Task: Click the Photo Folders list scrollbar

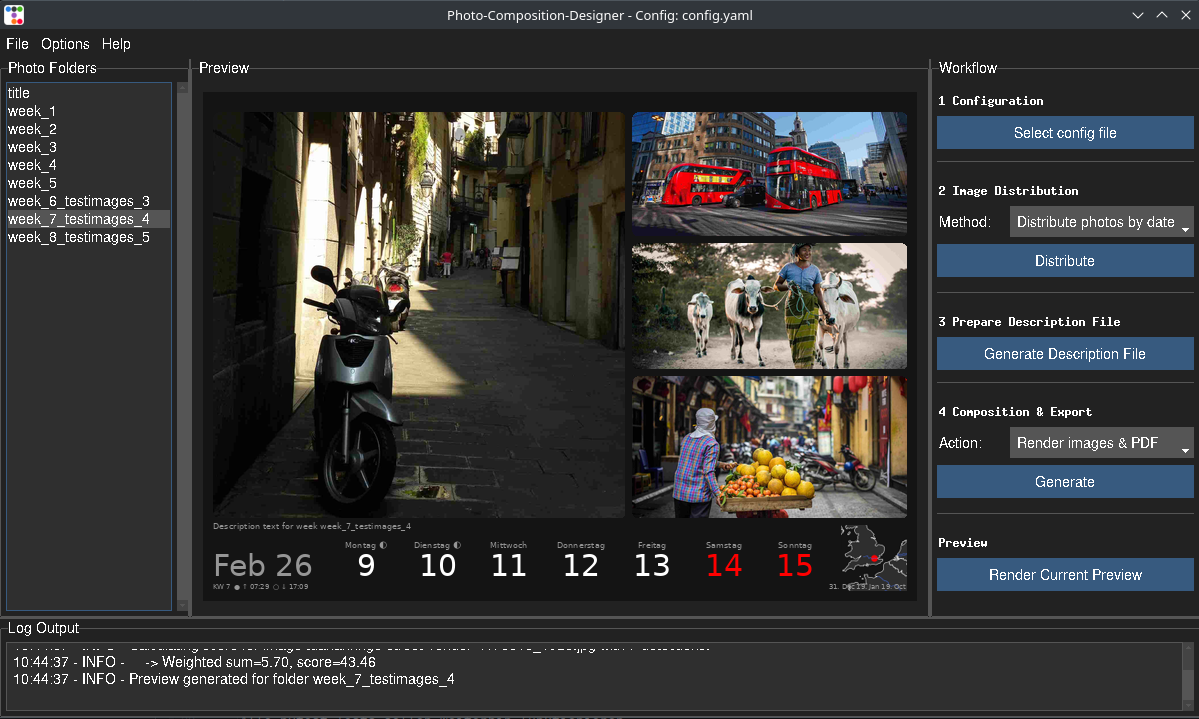Action: 182,346
